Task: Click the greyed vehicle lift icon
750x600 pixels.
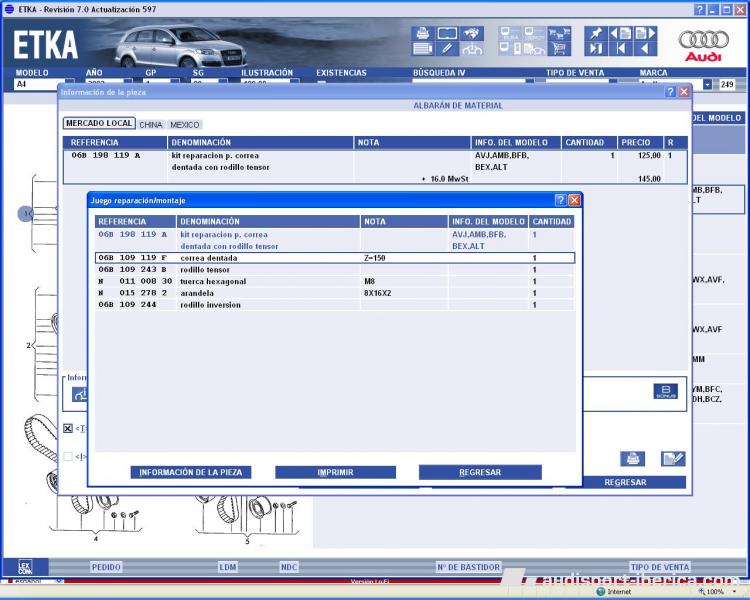Action: tap(472, 49)
